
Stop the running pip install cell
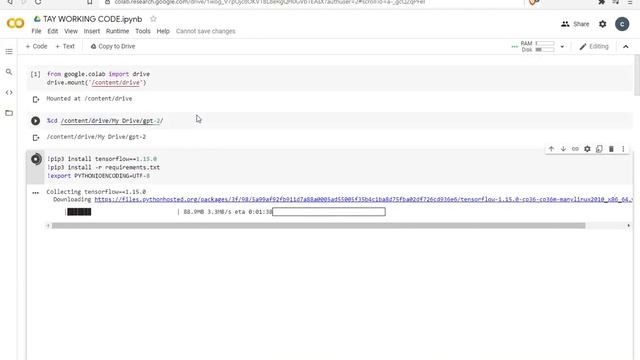click(36, 159)
